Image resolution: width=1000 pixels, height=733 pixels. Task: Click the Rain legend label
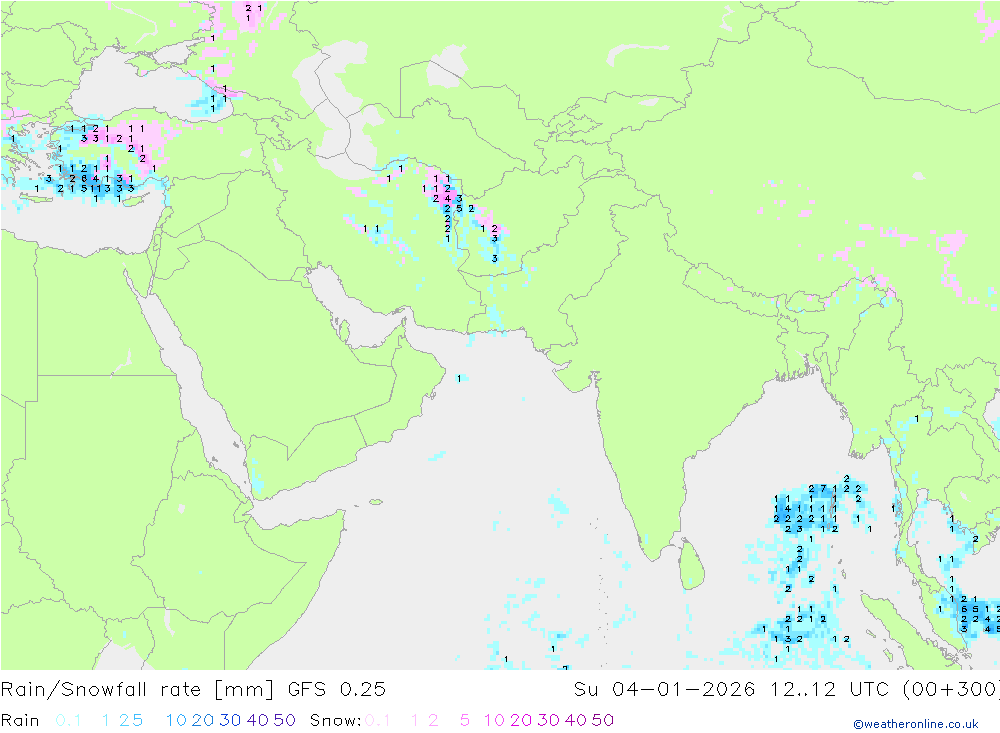20,720
